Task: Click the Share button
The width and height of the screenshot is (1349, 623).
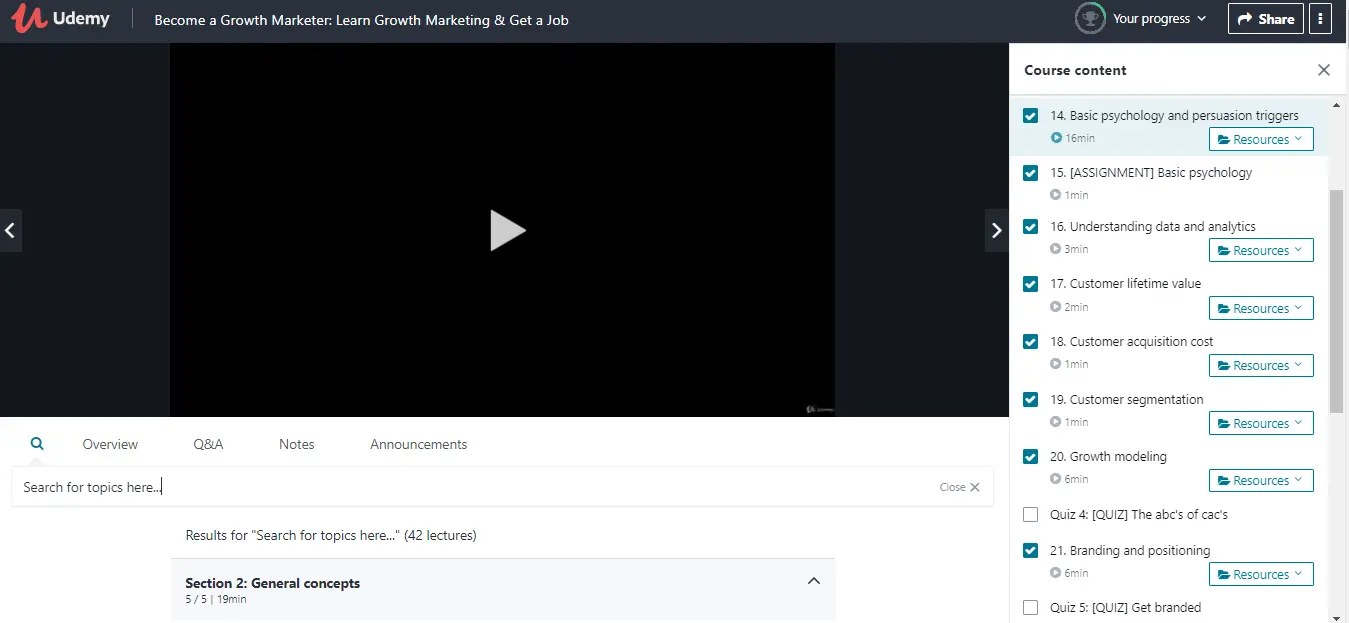Action: [1265, 19]
